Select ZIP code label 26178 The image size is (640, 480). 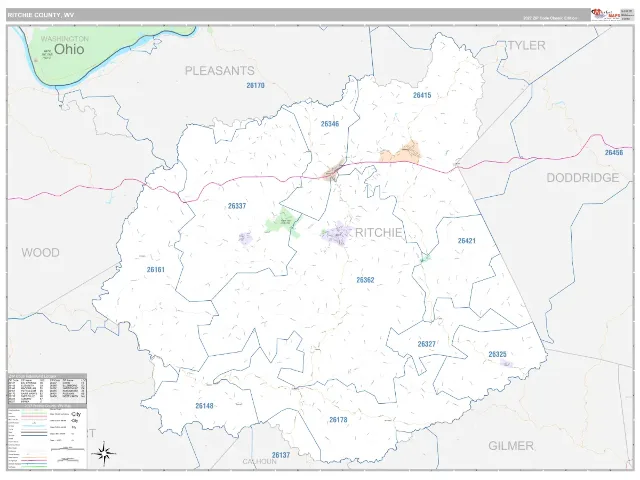click(338, 420)
